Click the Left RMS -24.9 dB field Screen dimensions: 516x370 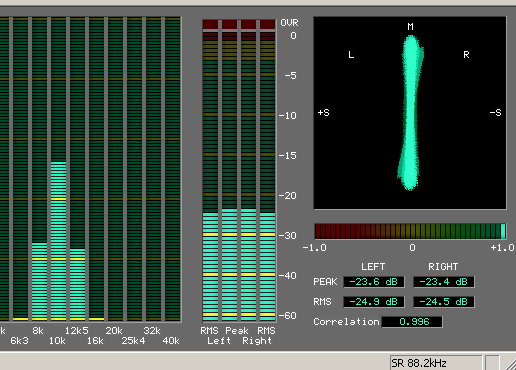pos(374,302)
